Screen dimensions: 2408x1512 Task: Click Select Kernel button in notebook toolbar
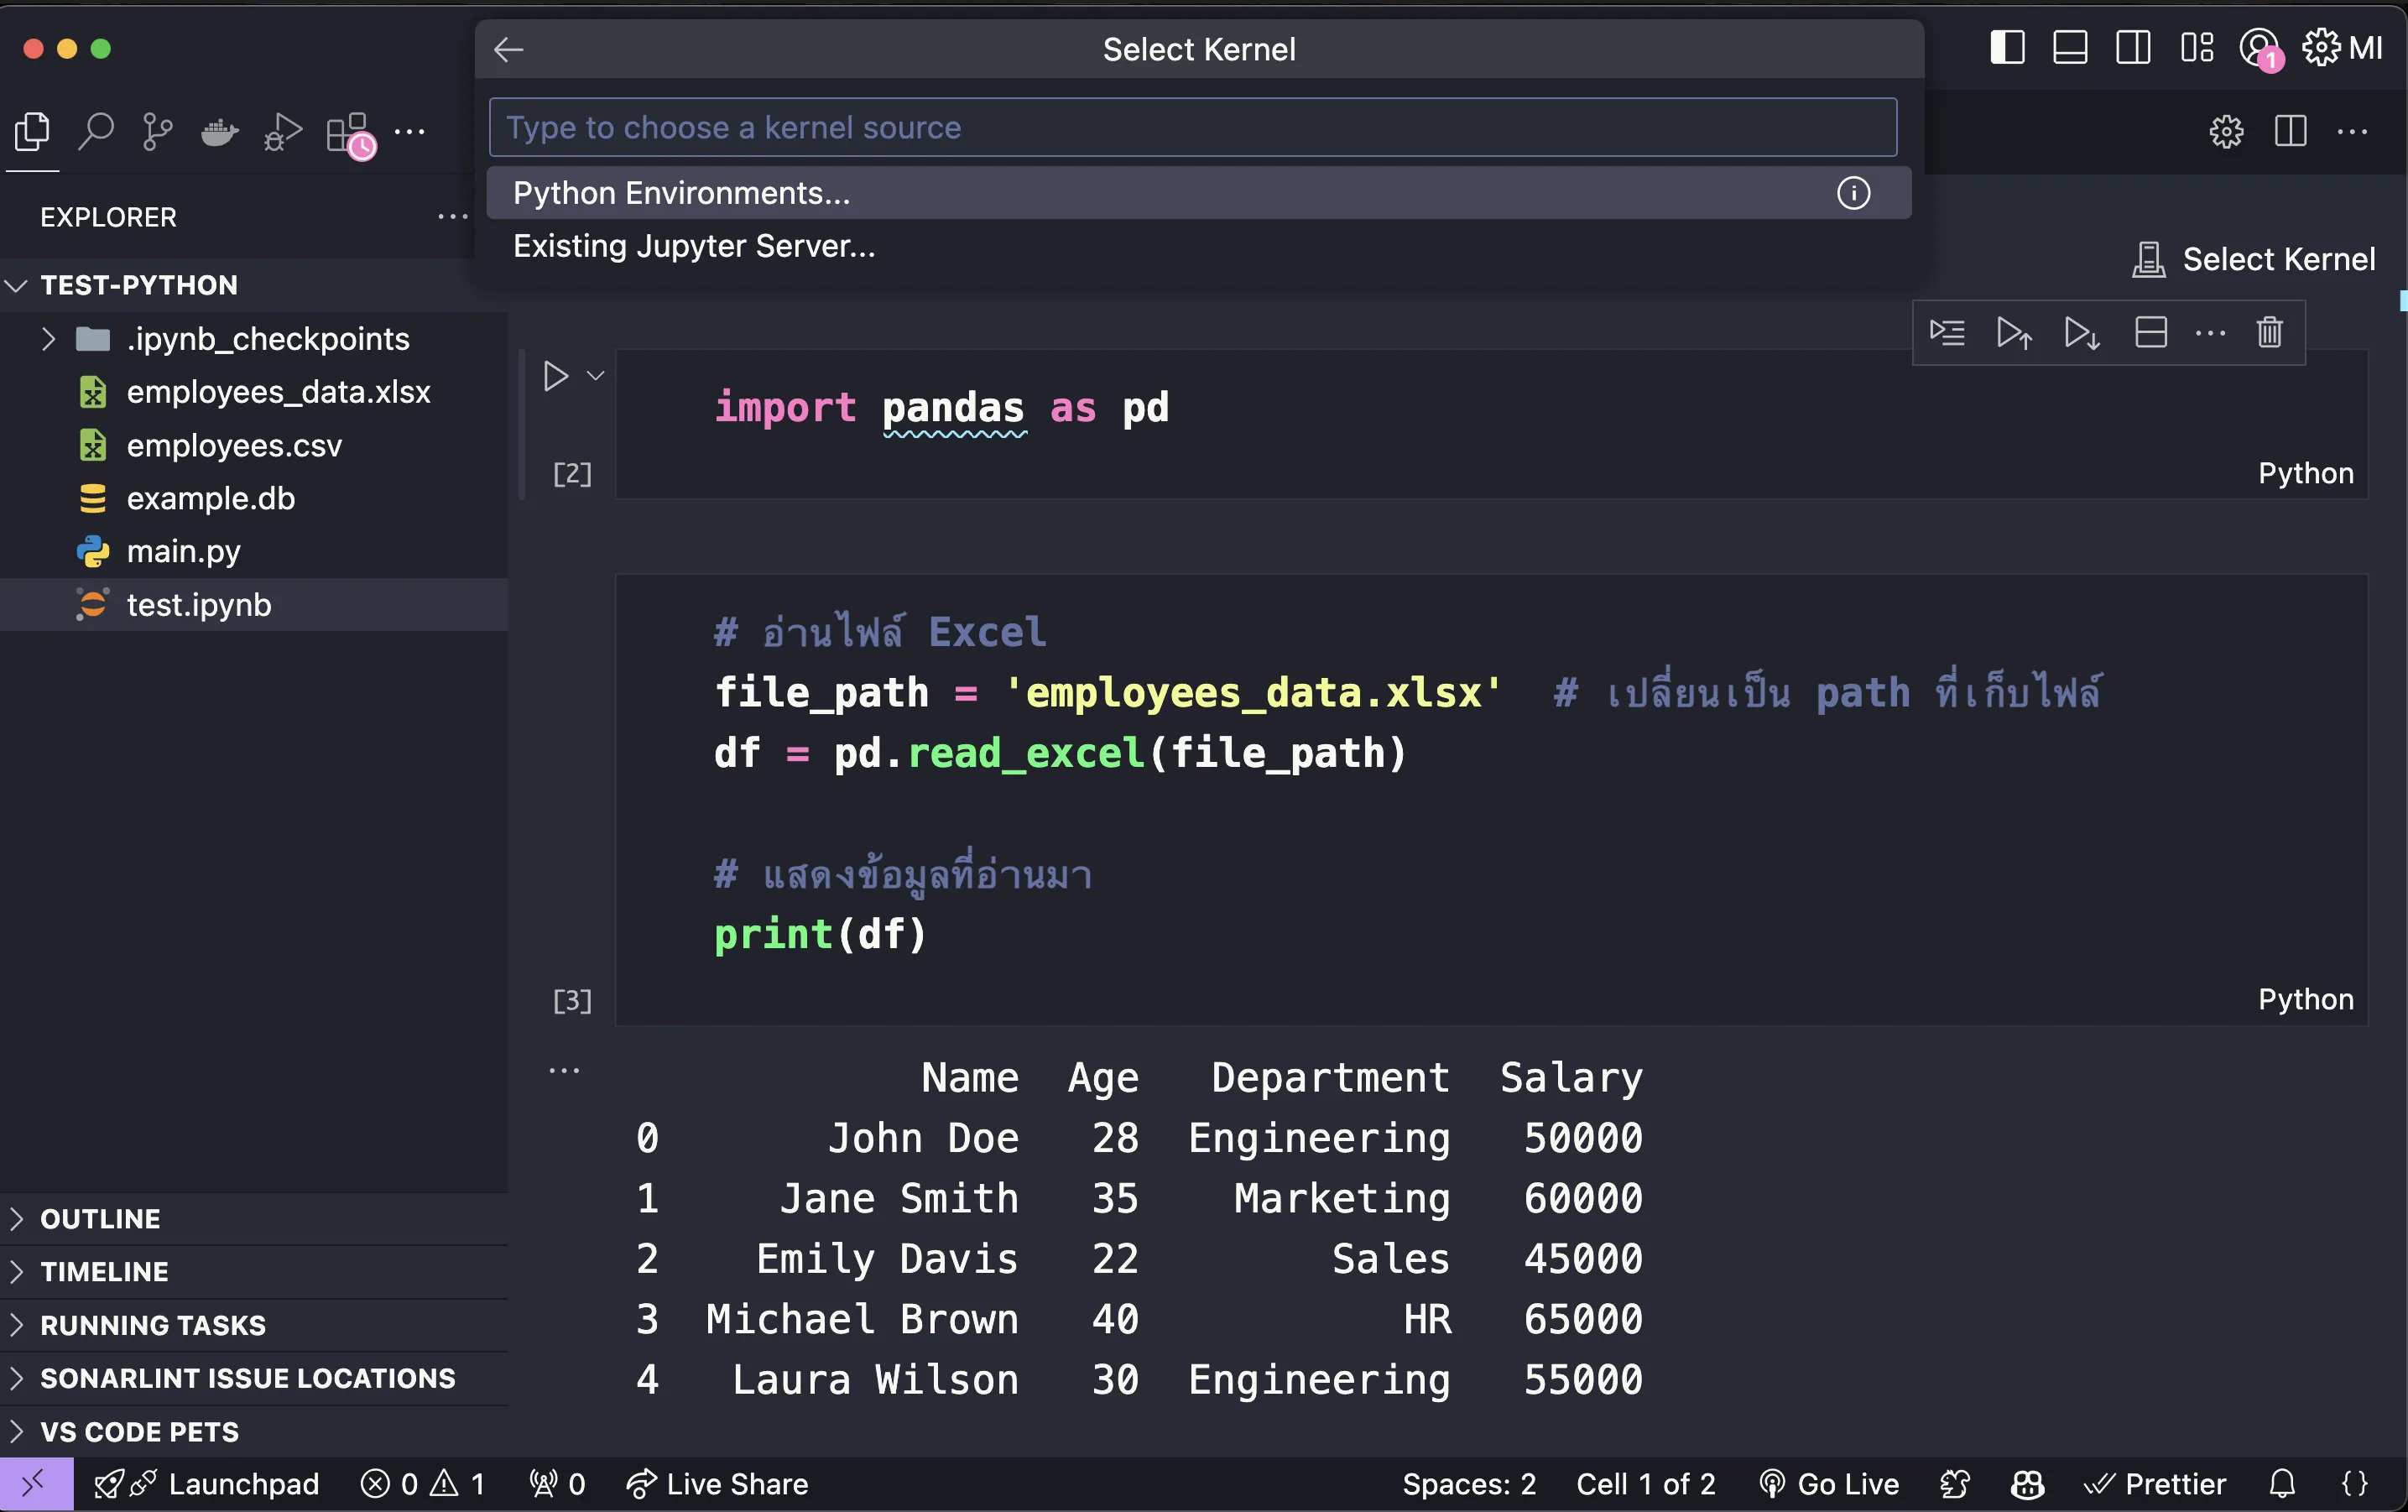[x=2253, y=259]
